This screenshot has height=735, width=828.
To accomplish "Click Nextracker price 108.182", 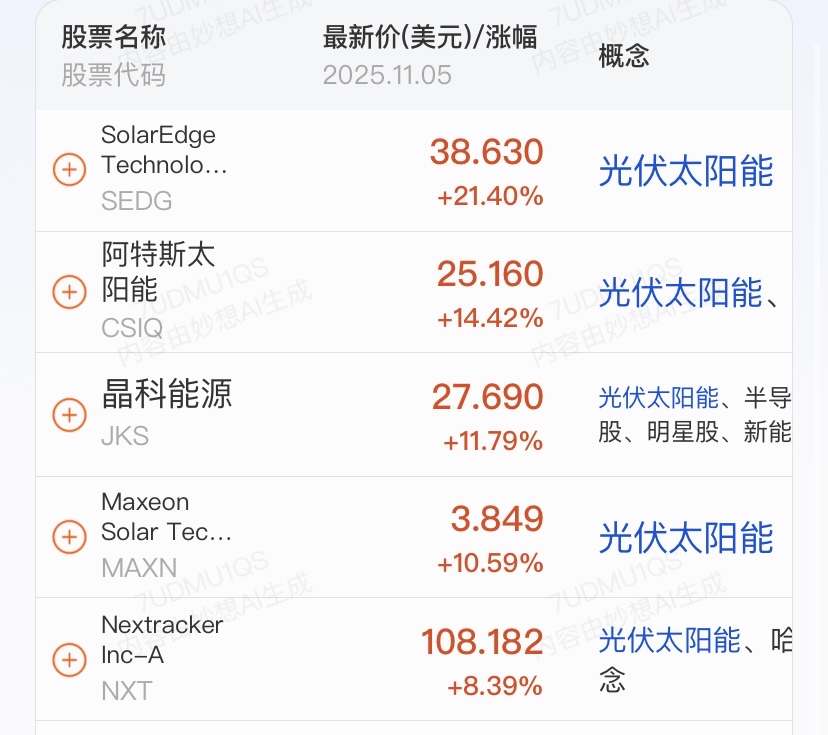I will [x=481, y=642].
